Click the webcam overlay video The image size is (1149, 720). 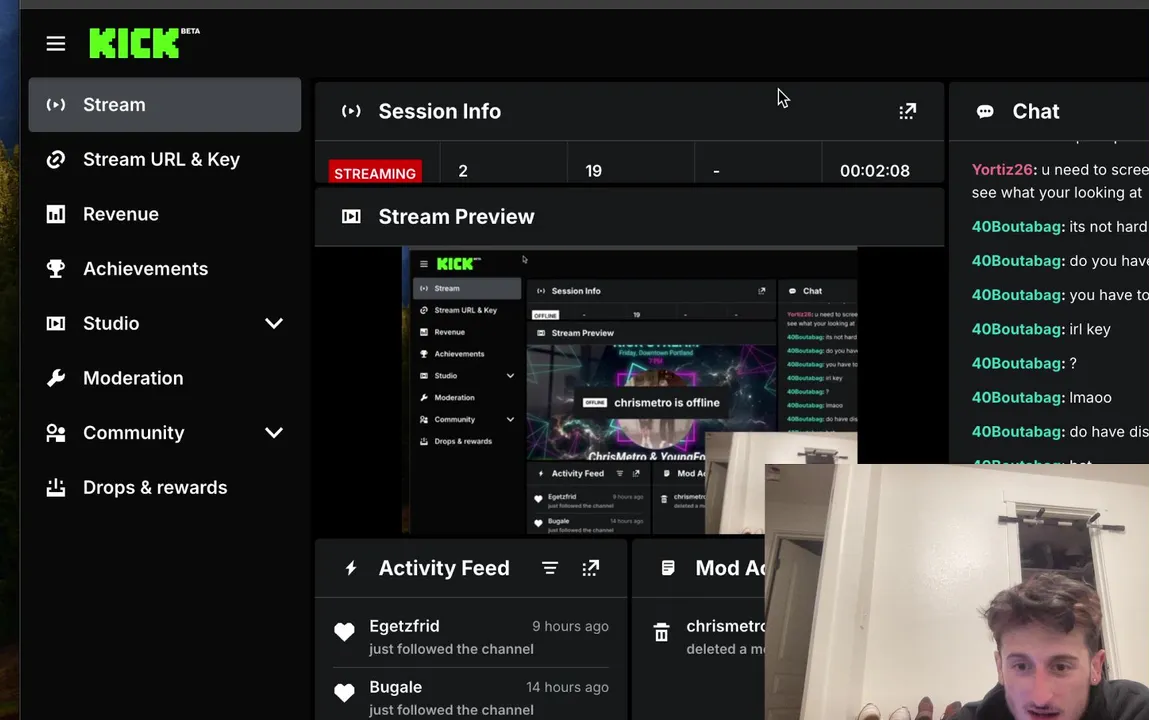coord(957,592)
